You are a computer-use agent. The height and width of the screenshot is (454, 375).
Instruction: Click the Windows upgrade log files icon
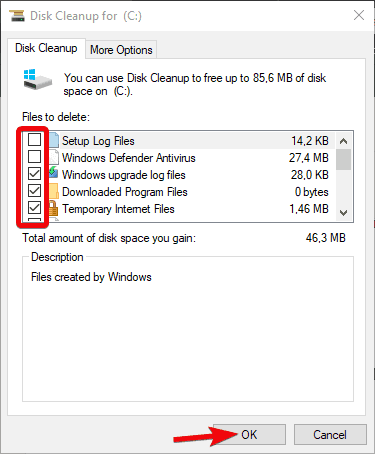54,173
